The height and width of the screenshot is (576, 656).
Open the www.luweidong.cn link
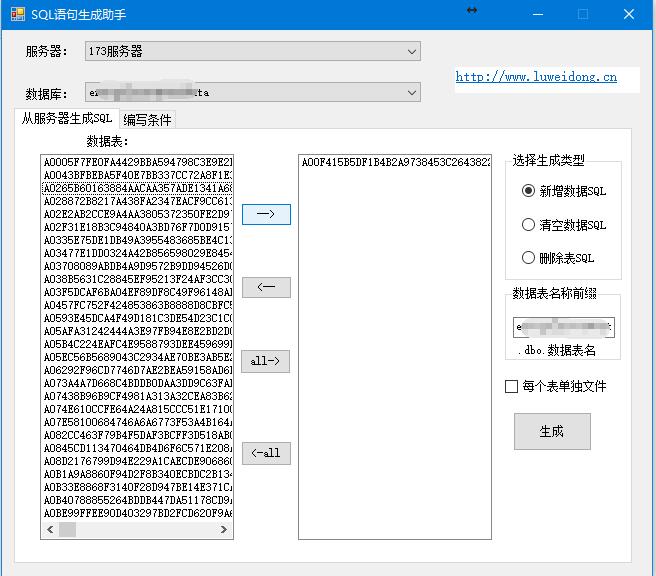click(x=536, y=77)
